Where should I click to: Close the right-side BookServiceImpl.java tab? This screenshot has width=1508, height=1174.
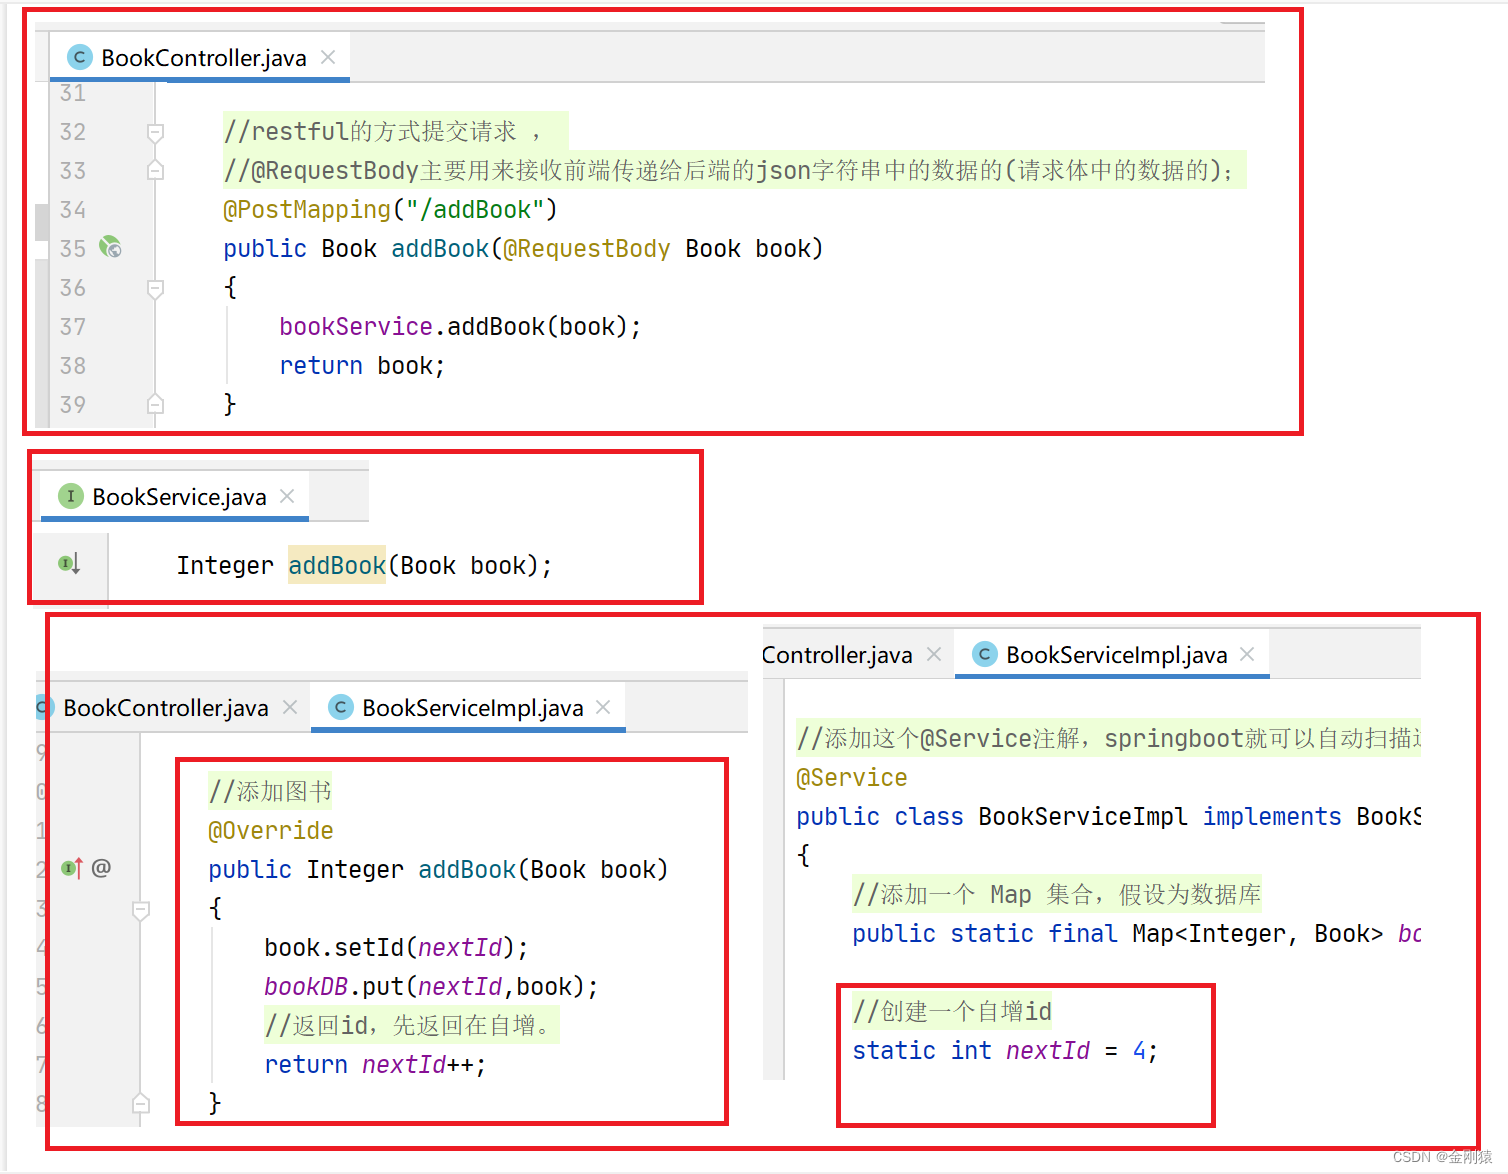click(x=1247, y=654)
